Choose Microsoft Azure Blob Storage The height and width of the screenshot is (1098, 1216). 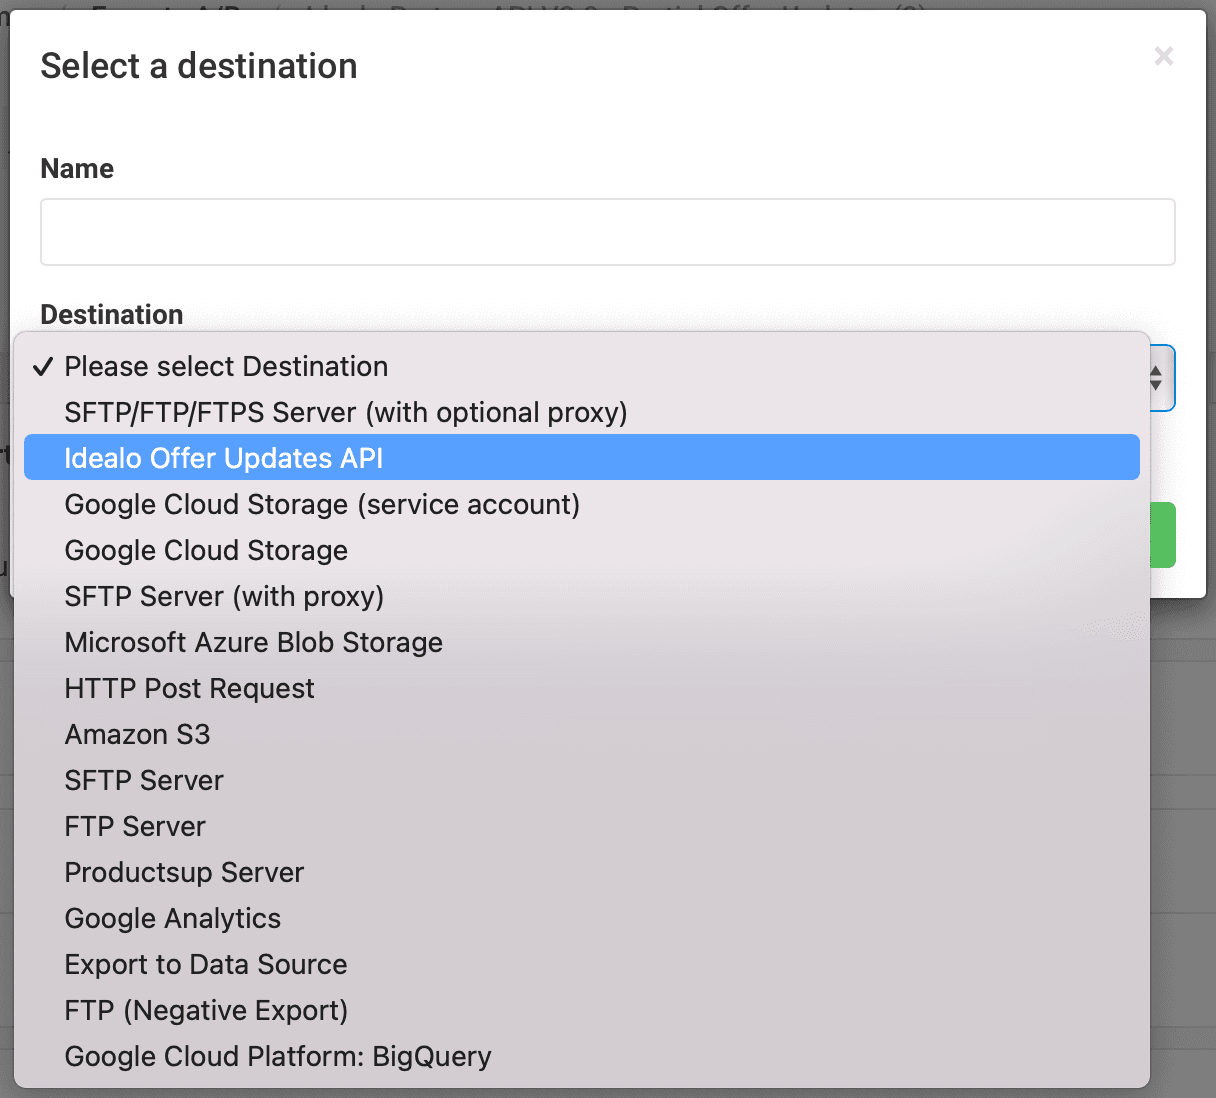[253, 643]
